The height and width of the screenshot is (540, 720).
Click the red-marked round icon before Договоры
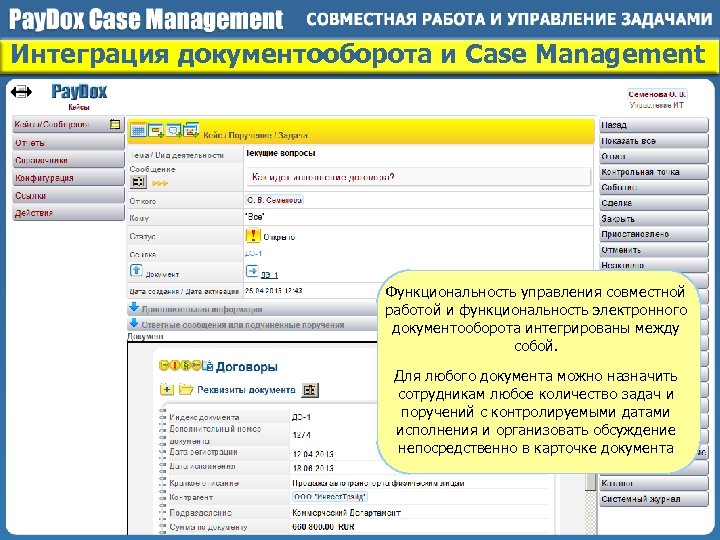pos(174,366)
